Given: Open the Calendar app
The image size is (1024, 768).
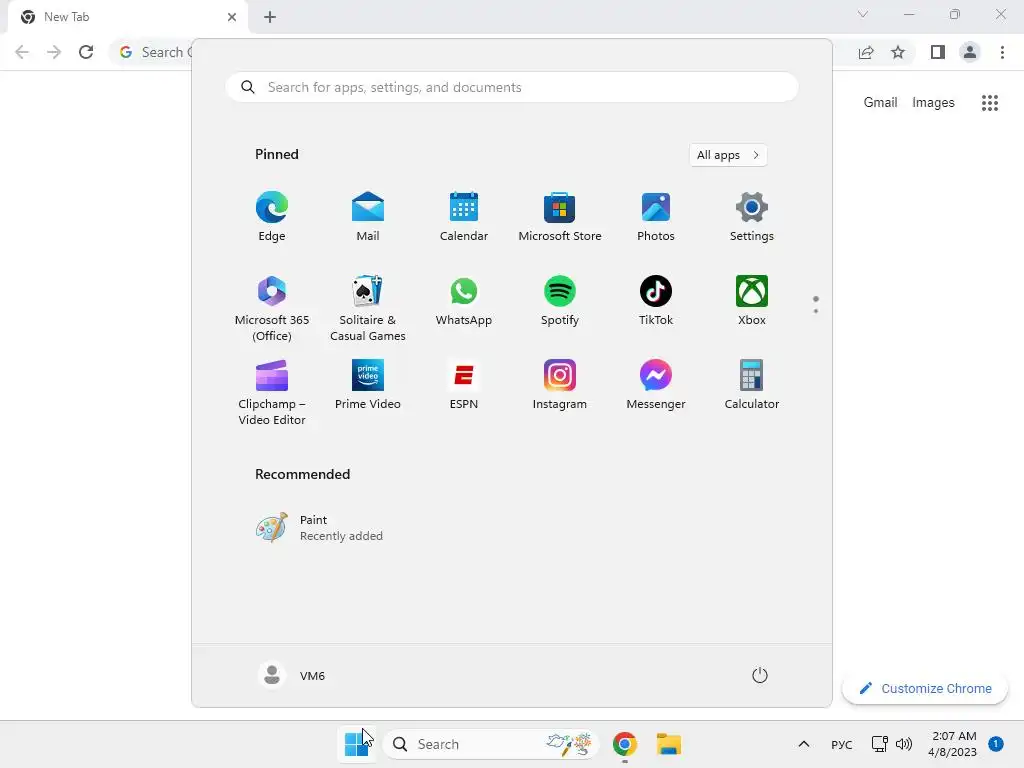Looking at the screenshot, I should (464, 217).
